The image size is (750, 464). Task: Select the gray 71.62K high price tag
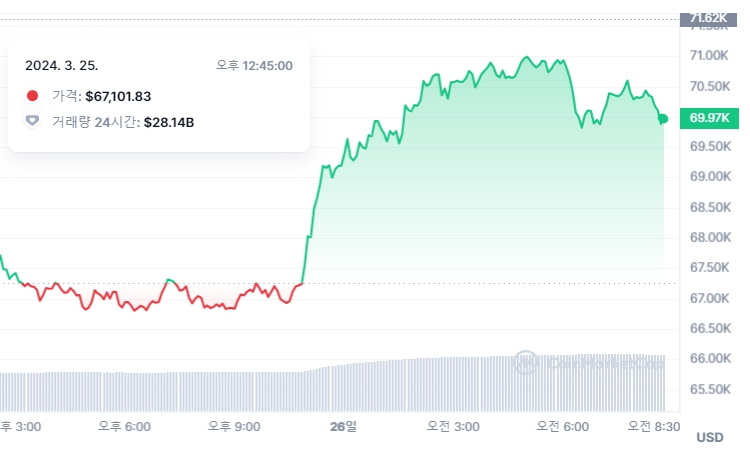710,18
